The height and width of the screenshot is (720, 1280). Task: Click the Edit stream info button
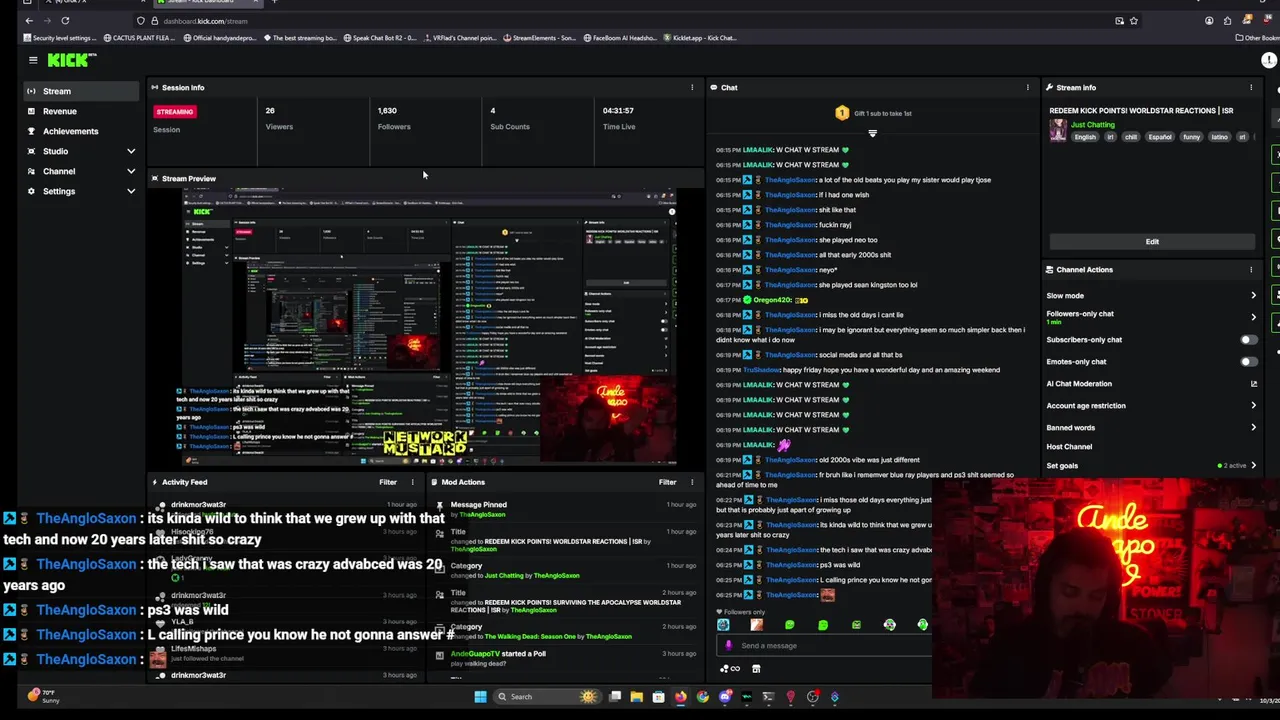point(1152,241)
